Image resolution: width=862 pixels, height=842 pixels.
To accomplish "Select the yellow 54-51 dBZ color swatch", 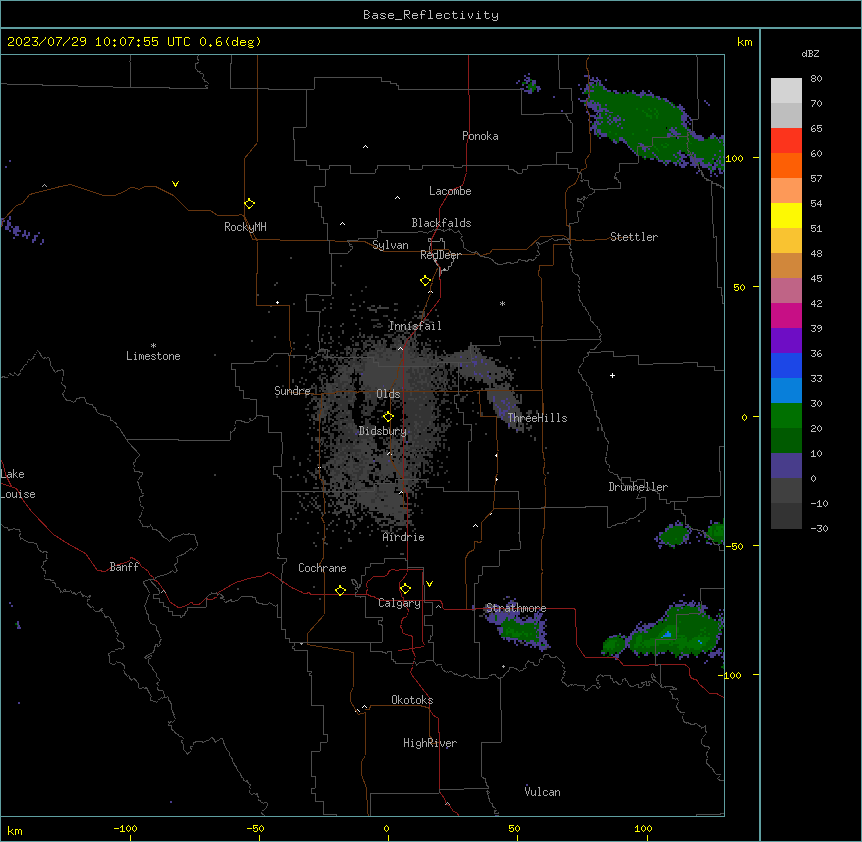I will point(786,215).
